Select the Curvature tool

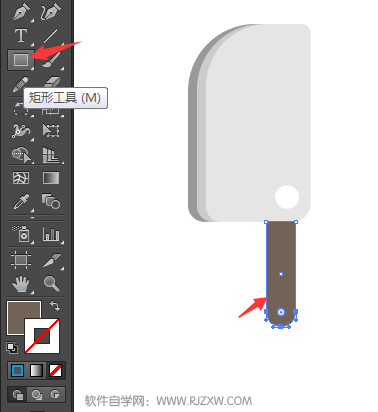point(51,12)
